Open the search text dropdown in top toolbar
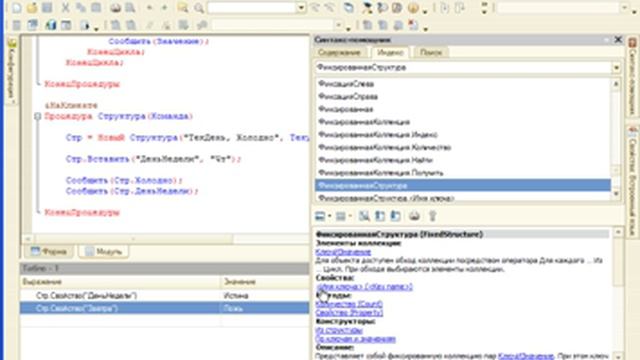Image resolution: width=640 pixels, height=360 pixels. click(301, 7)
